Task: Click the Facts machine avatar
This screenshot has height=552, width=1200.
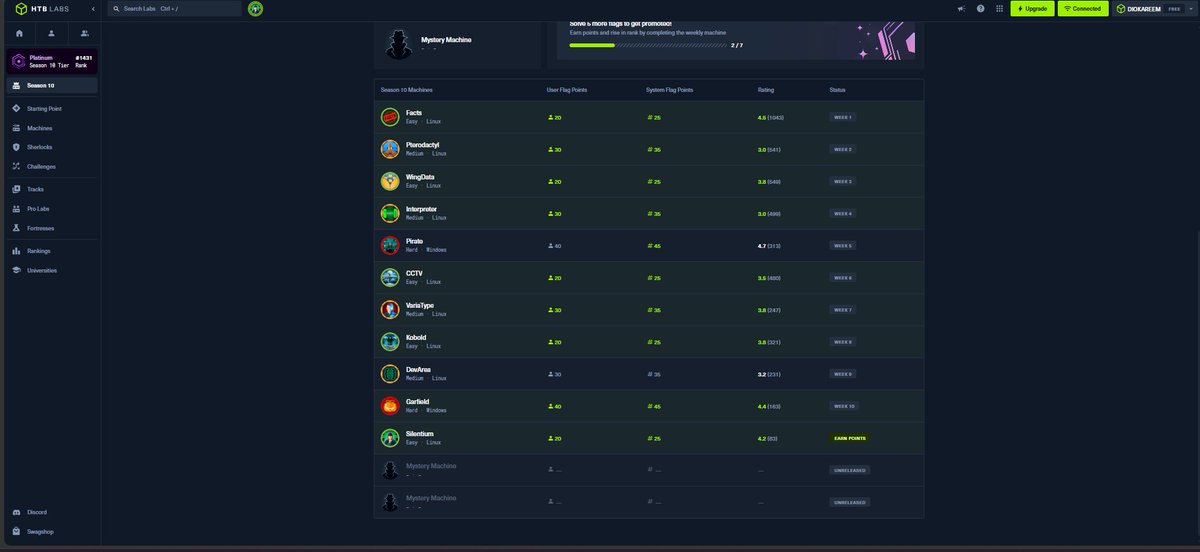Action: (x=390, y=117)
